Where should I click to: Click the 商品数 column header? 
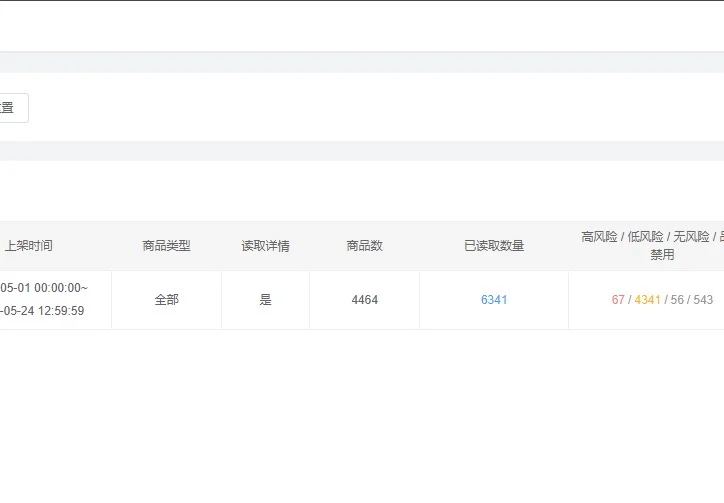point(364,246)
